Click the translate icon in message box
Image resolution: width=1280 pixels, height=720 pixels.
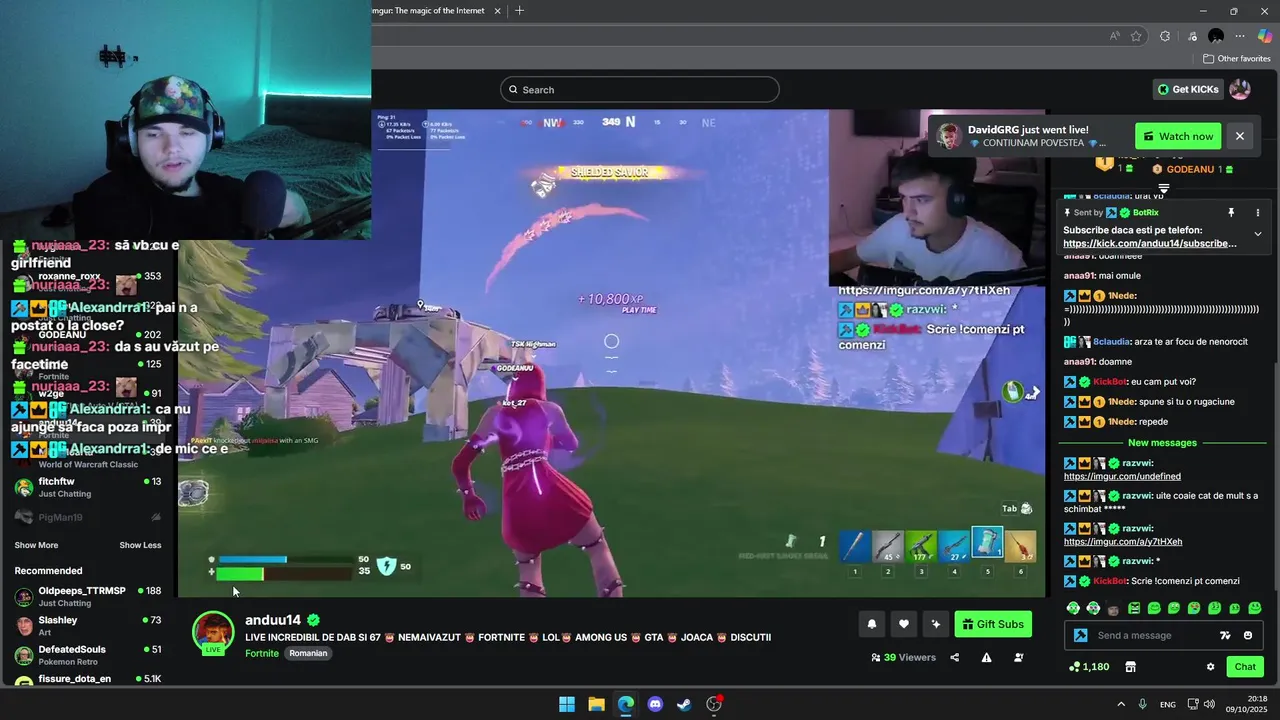coord(1225,635)
